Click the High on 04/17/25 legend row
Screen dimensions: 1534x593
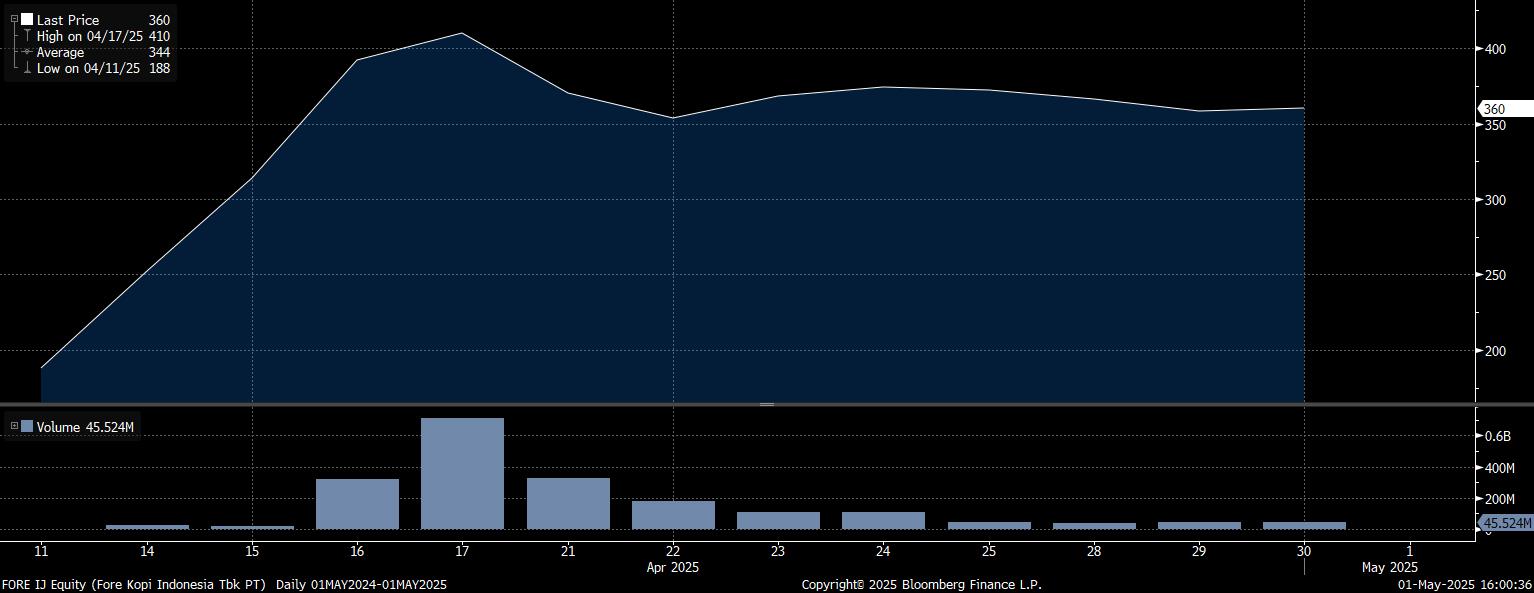pos(88,36)
